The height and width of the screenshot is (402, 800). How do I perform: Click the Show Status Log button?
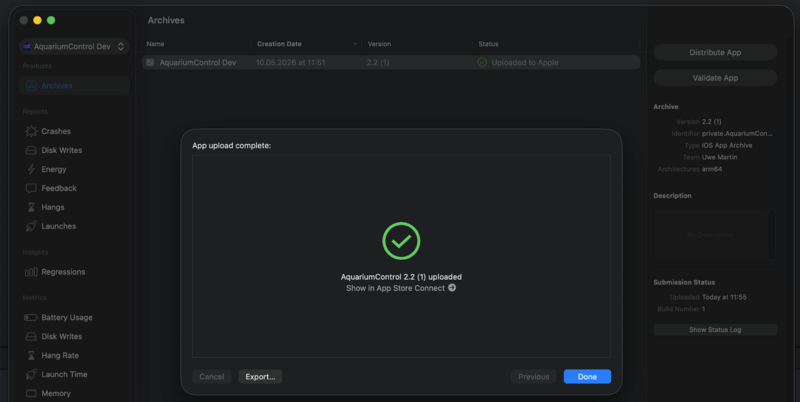point(715,330)
